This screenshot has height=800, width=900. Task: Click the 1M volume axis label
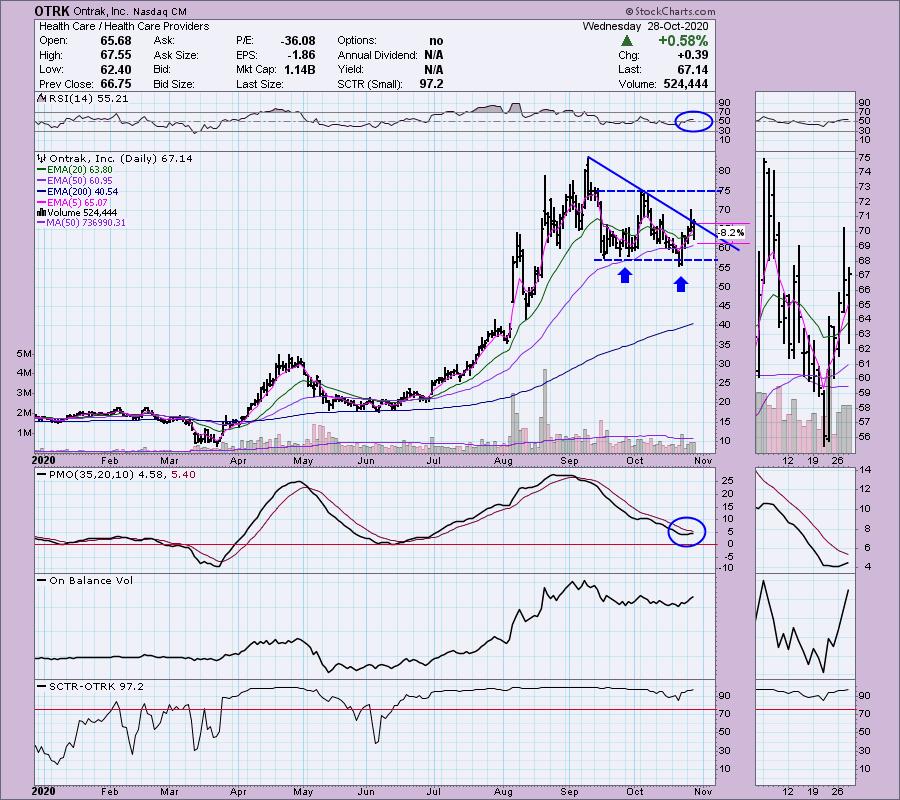(x=24, y=433)
